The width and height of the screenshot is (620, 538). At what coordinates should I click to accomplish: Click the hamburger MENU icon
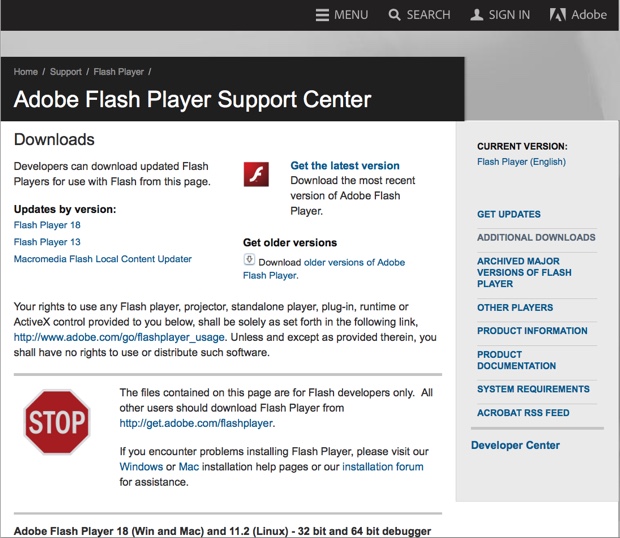tap(322, 15)
